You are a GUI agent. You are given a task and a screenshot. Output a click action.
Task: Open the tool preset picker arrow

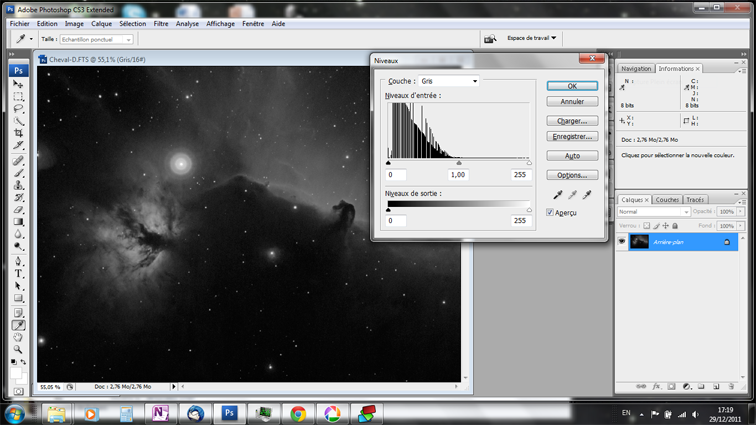[31, 39]
